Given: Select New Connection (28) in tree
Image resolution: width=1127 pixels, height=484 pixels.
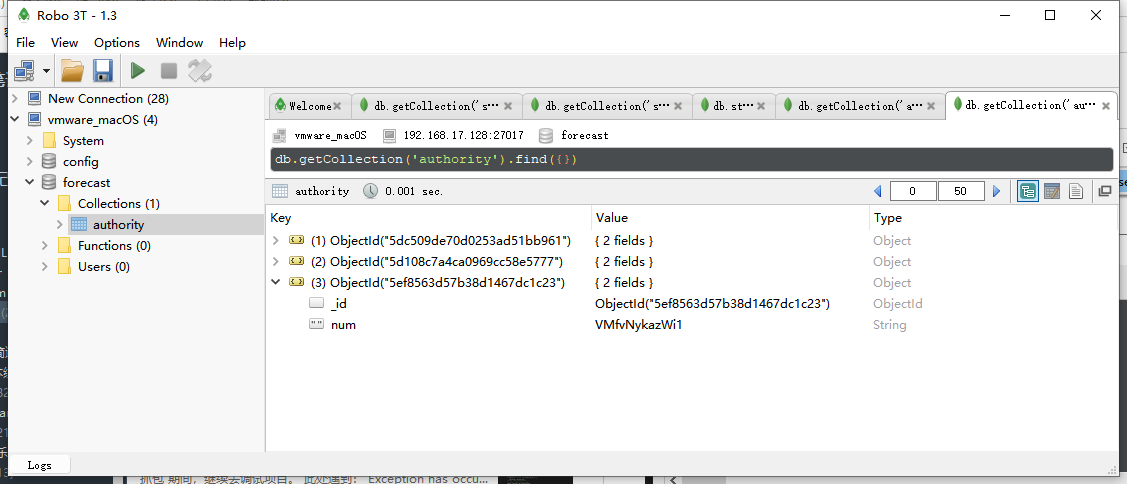Looking at the screenshot, I should point(108,99).
